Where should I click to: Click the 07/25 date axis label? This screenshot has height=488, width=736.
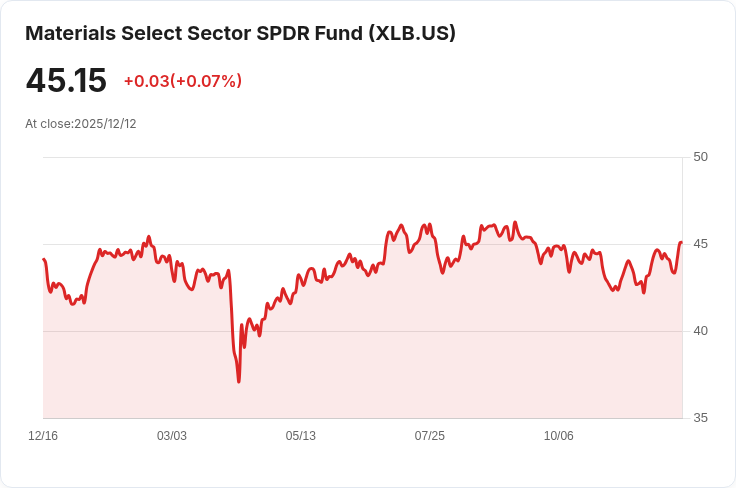click(429, 436)
